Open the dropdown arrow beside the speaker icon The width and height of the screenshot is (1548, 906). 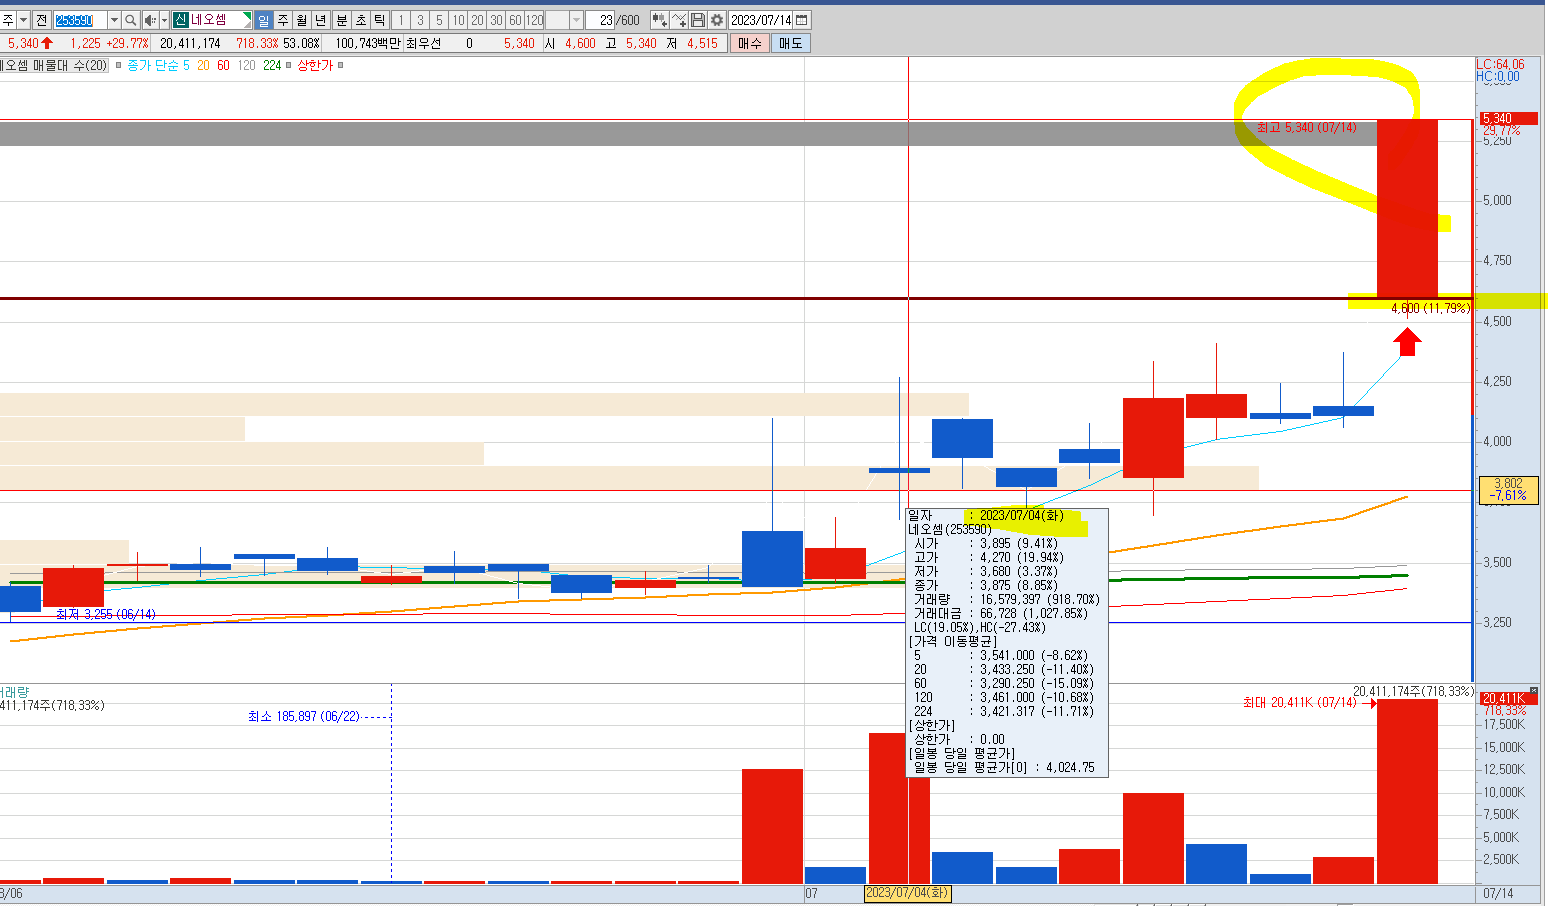(164, 20)
